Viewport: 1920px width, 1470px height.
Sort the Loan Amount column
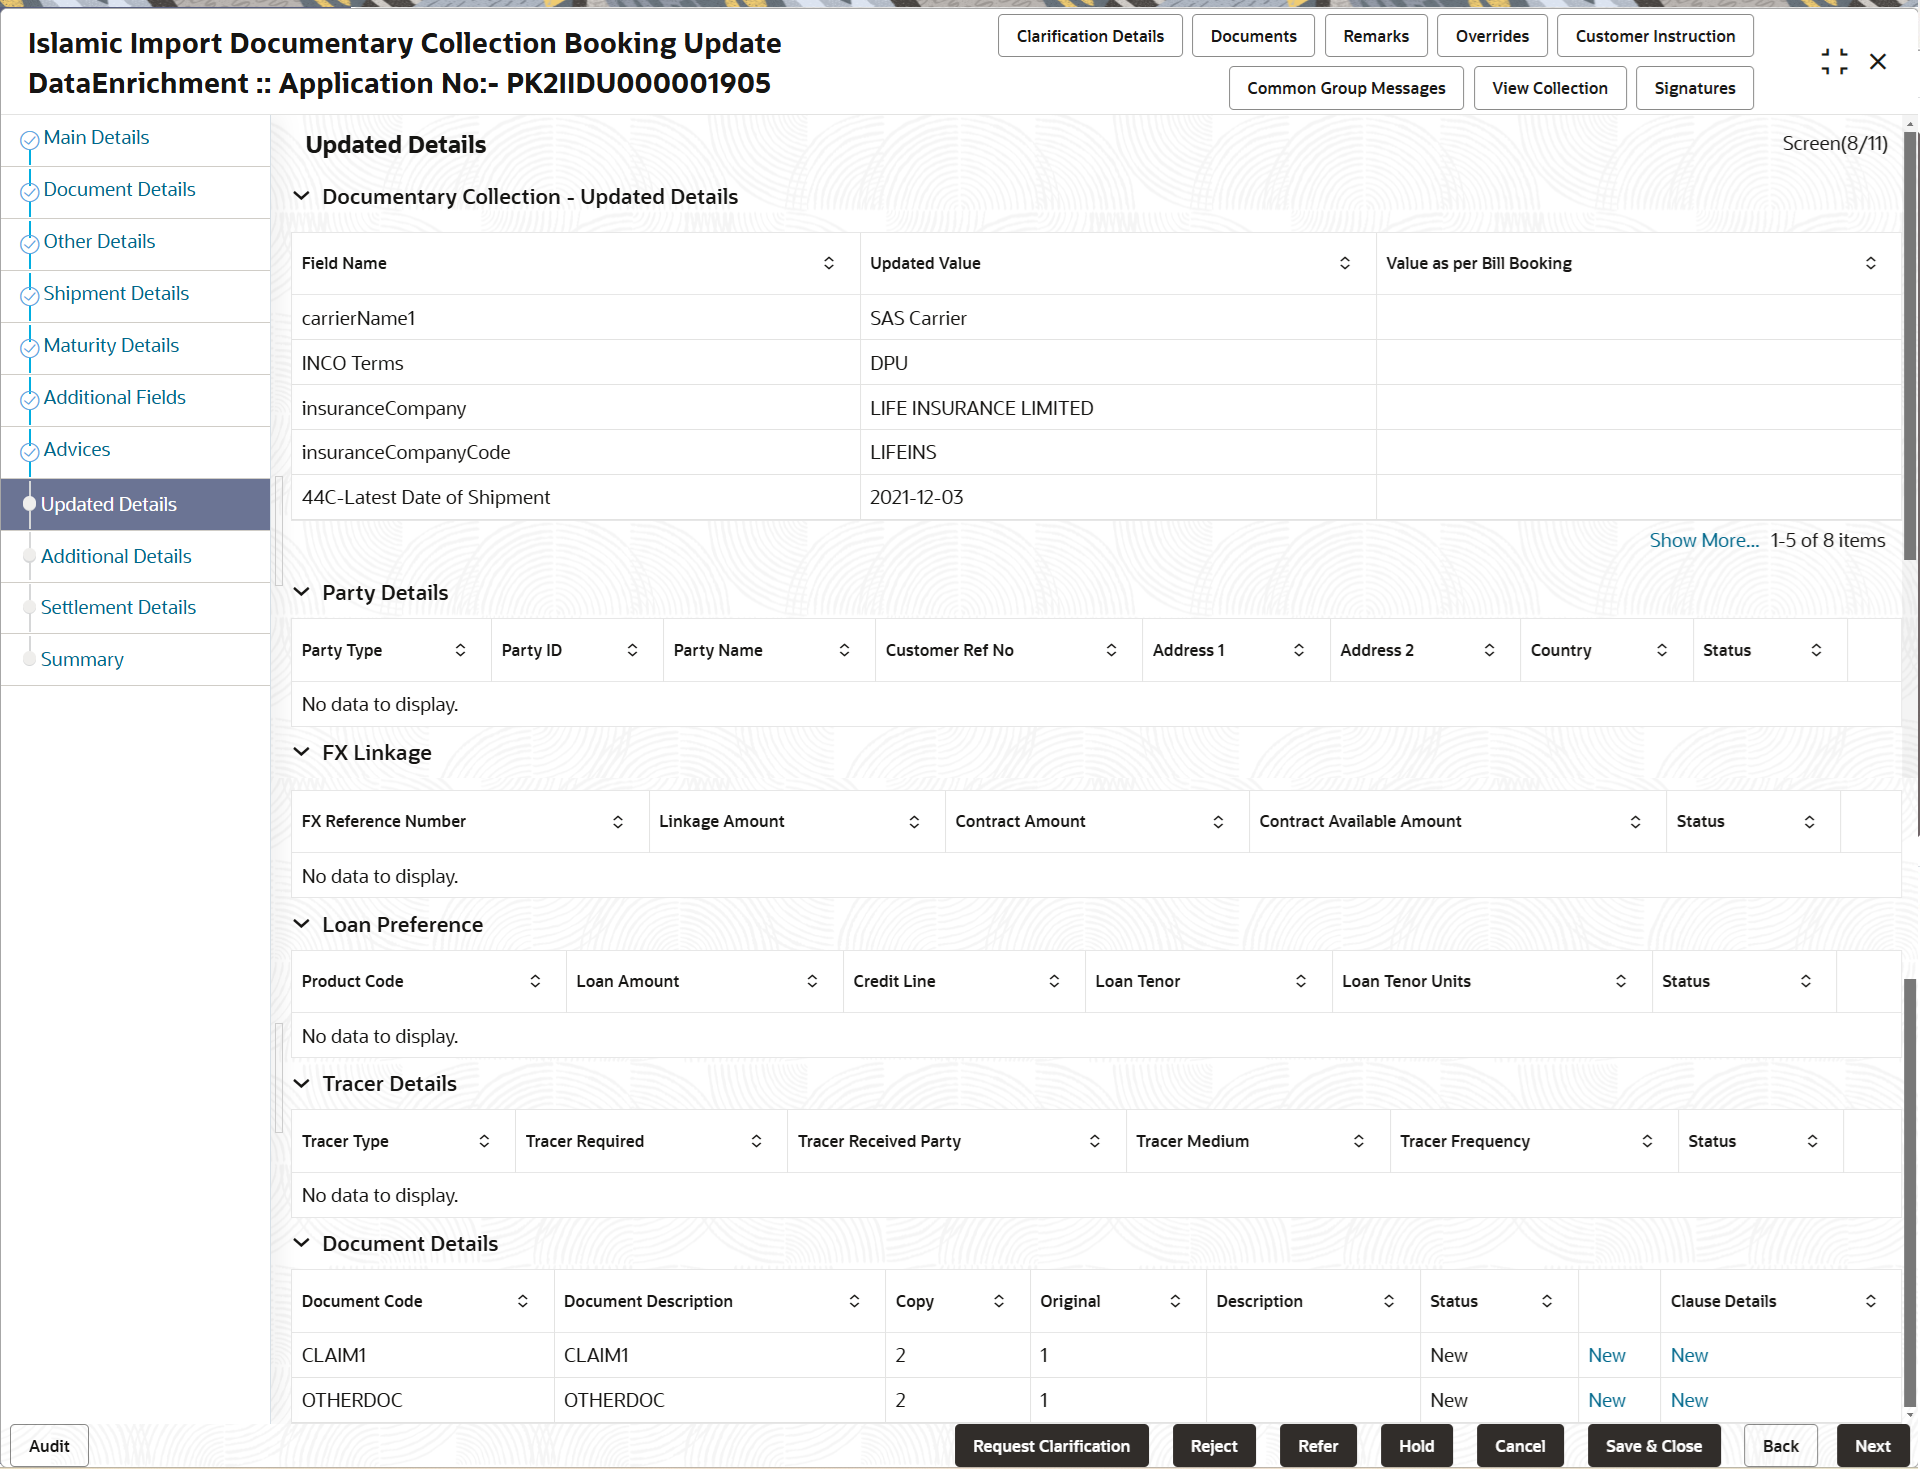coord(811,981)
